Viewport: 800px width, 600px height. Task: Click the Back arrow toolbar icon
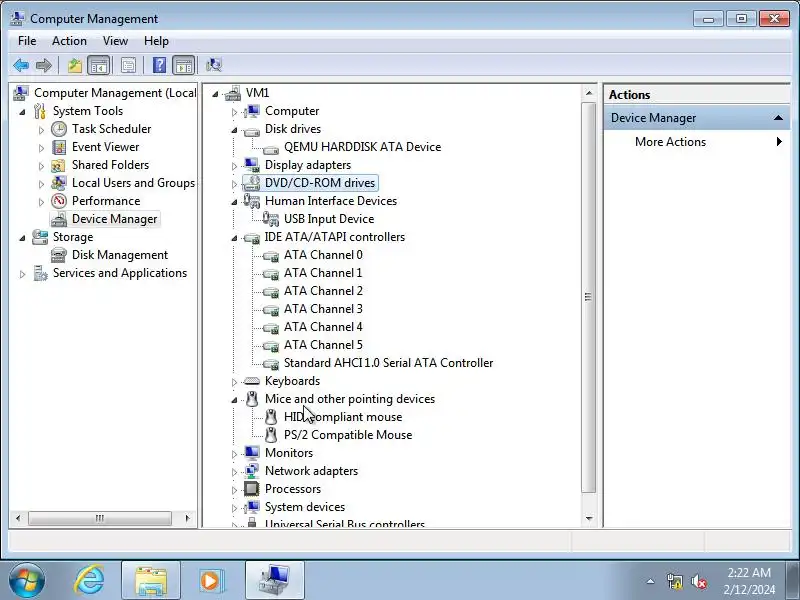point(21,65)
